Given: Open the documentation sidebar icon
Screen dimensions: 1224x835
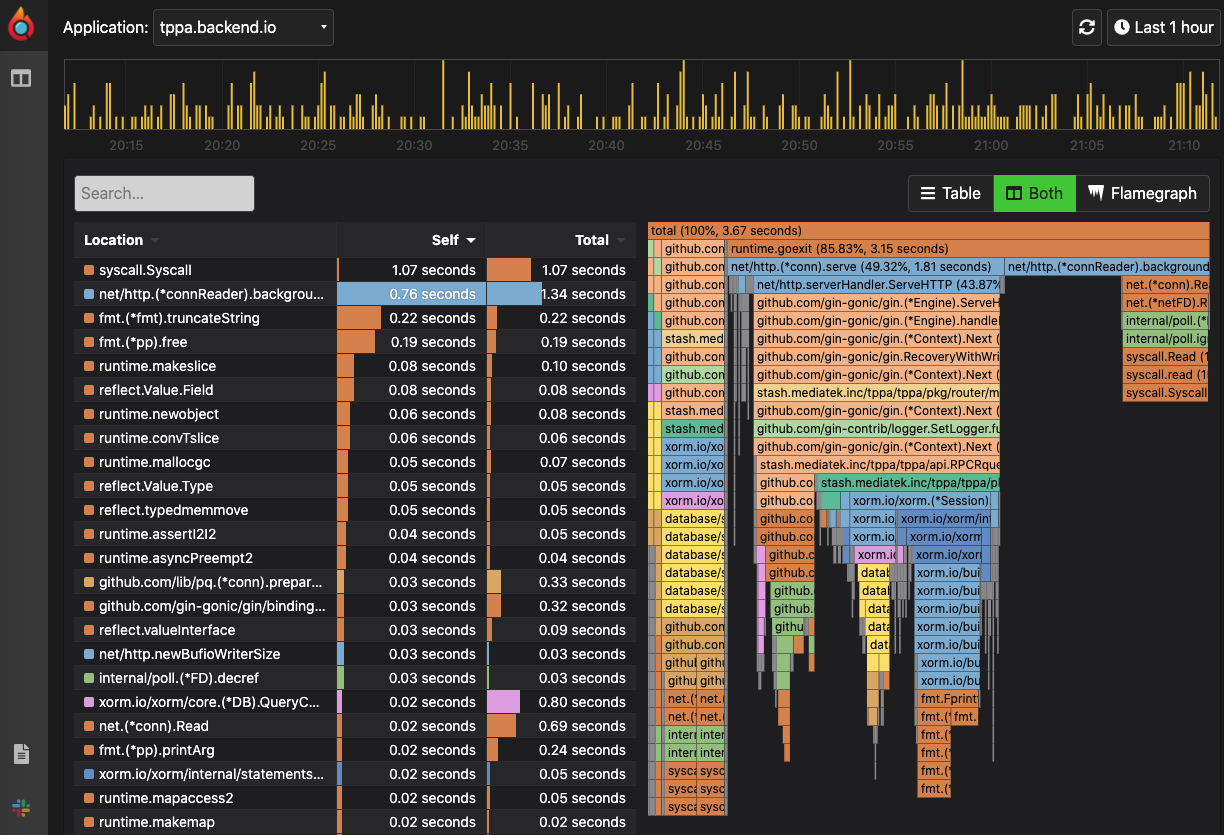Looking at the screenshot, I should click(21, 754).
